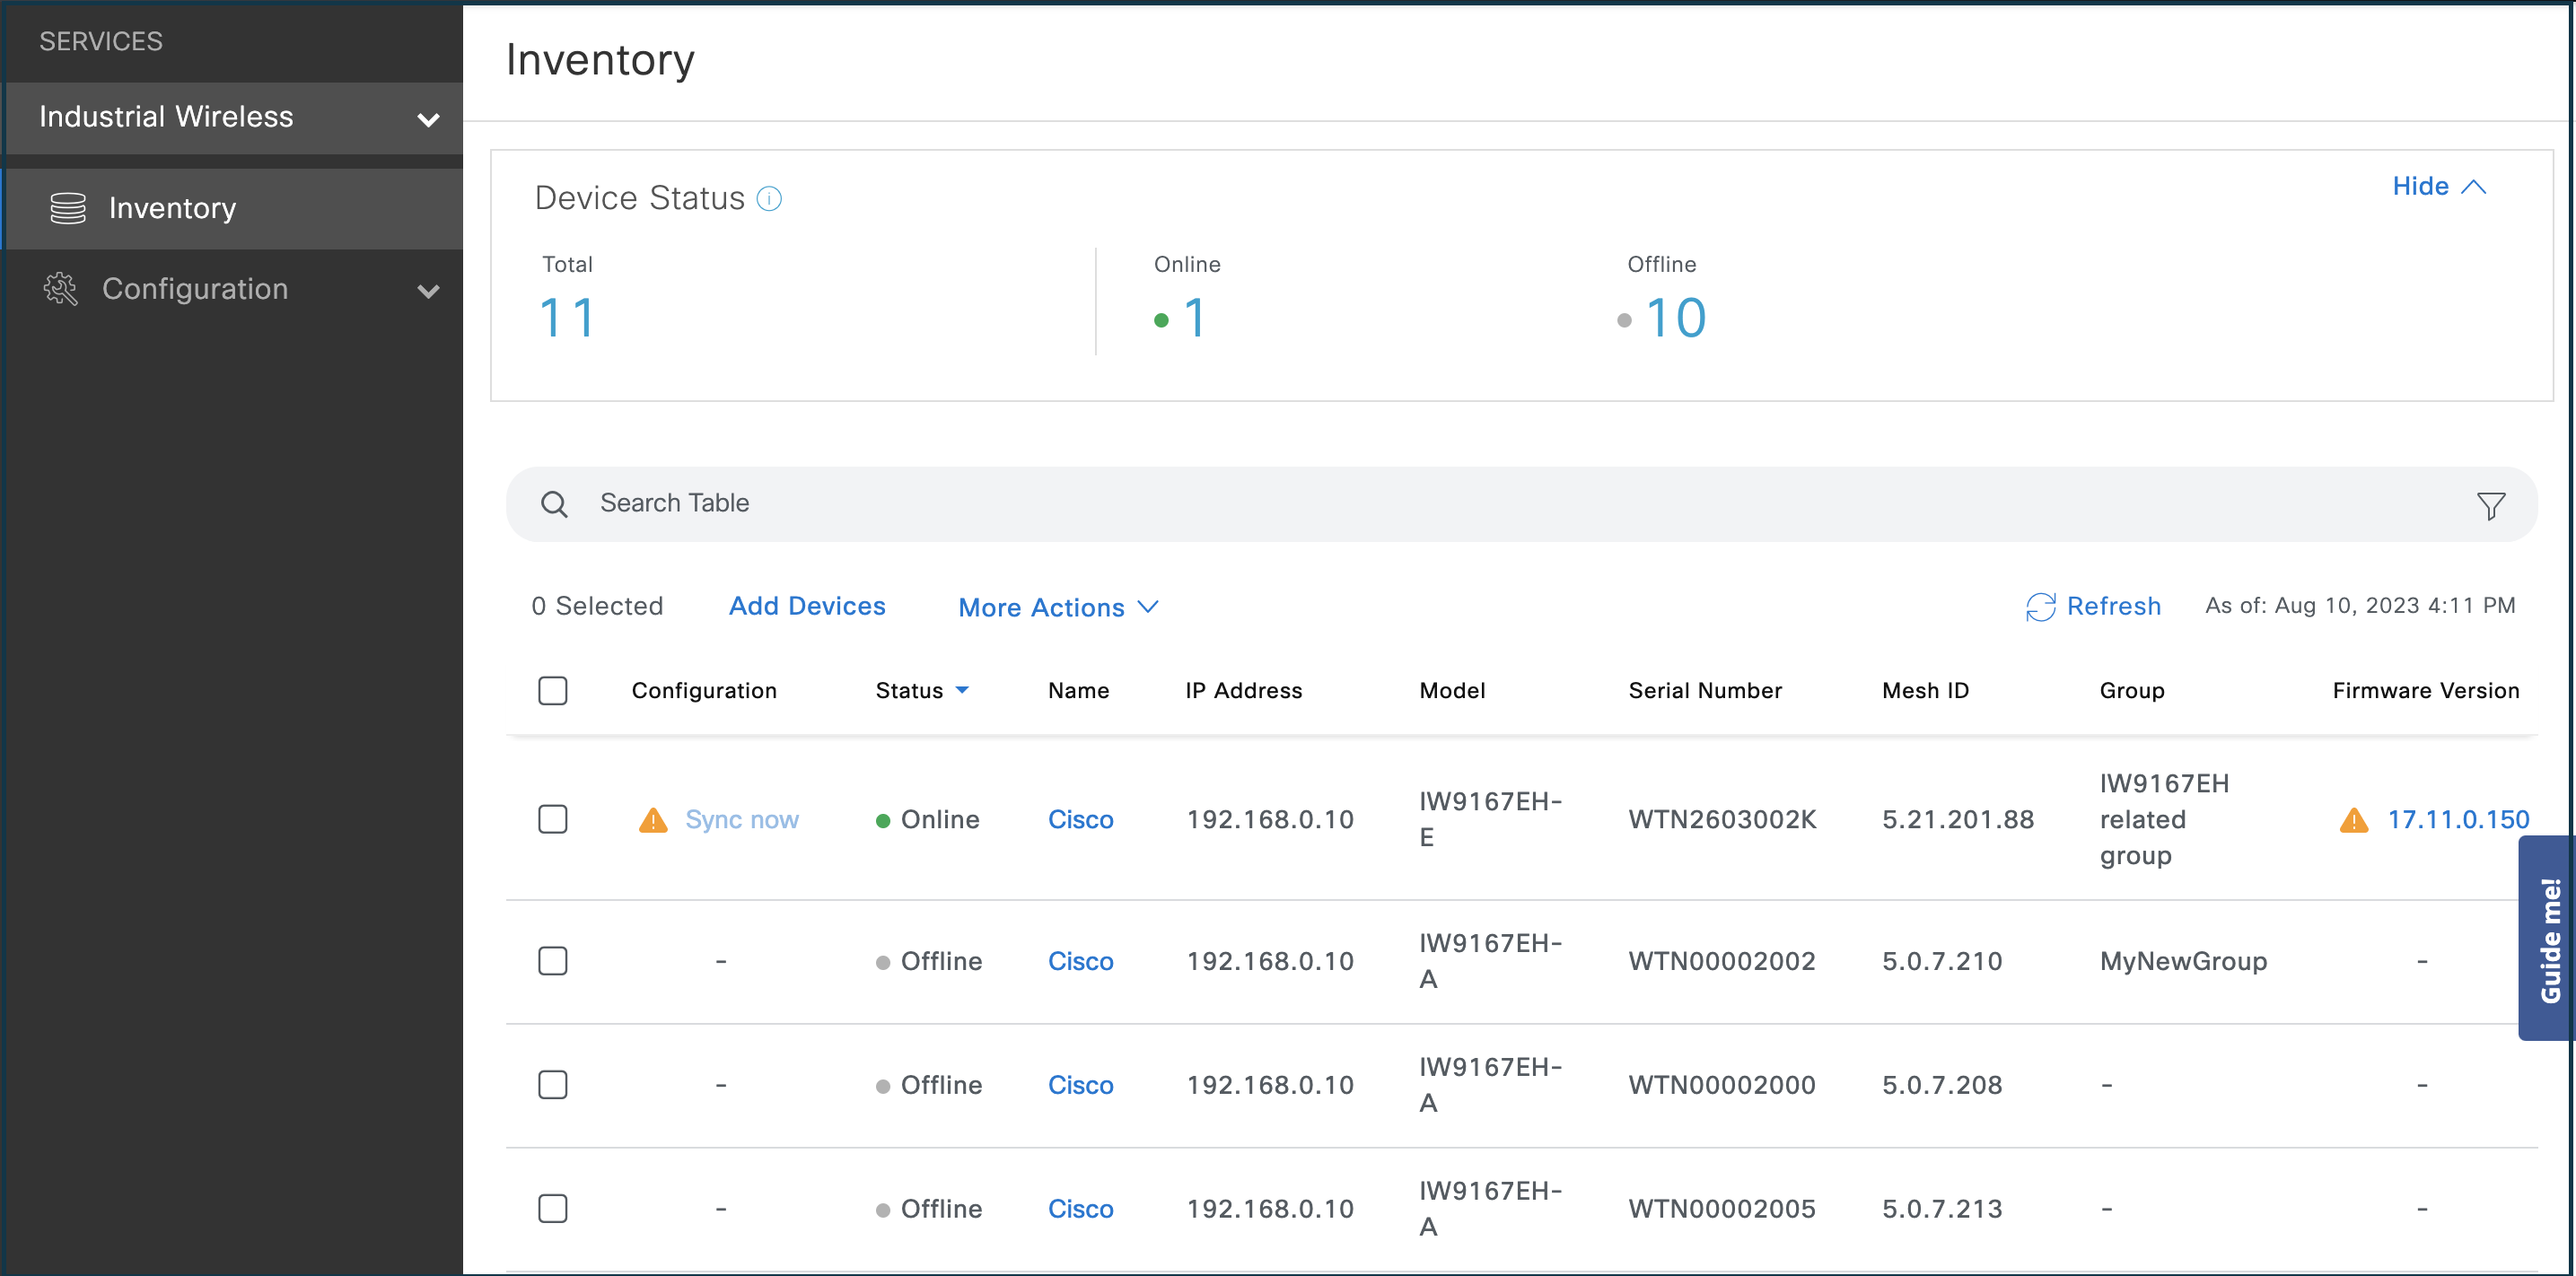Sort by the Status column arrow
This screenshot has width=2576, height=1276.
[x=962, y=690]
